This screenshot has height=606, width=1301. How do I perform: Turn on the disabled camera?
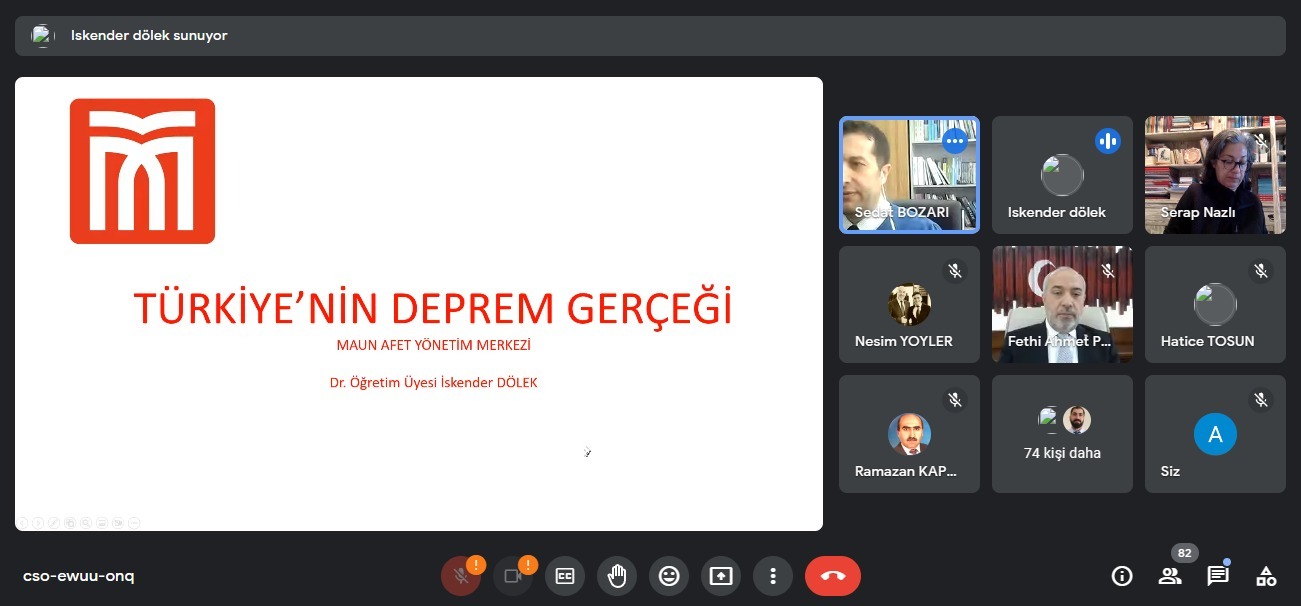coord(513,576)
